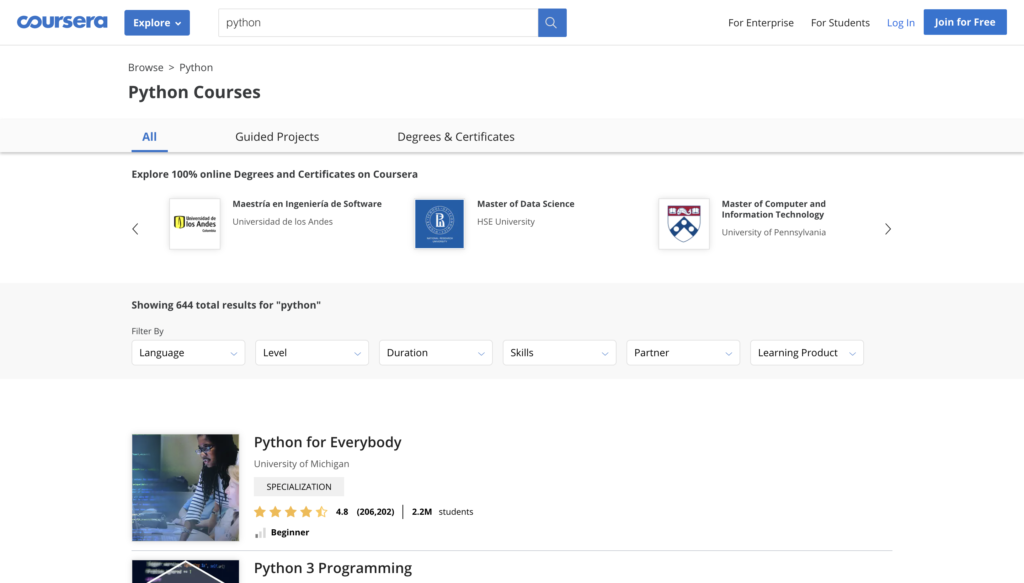The image size is (1024, 583).
Task: Open the Python for Everybody course title
Action: 328,442
